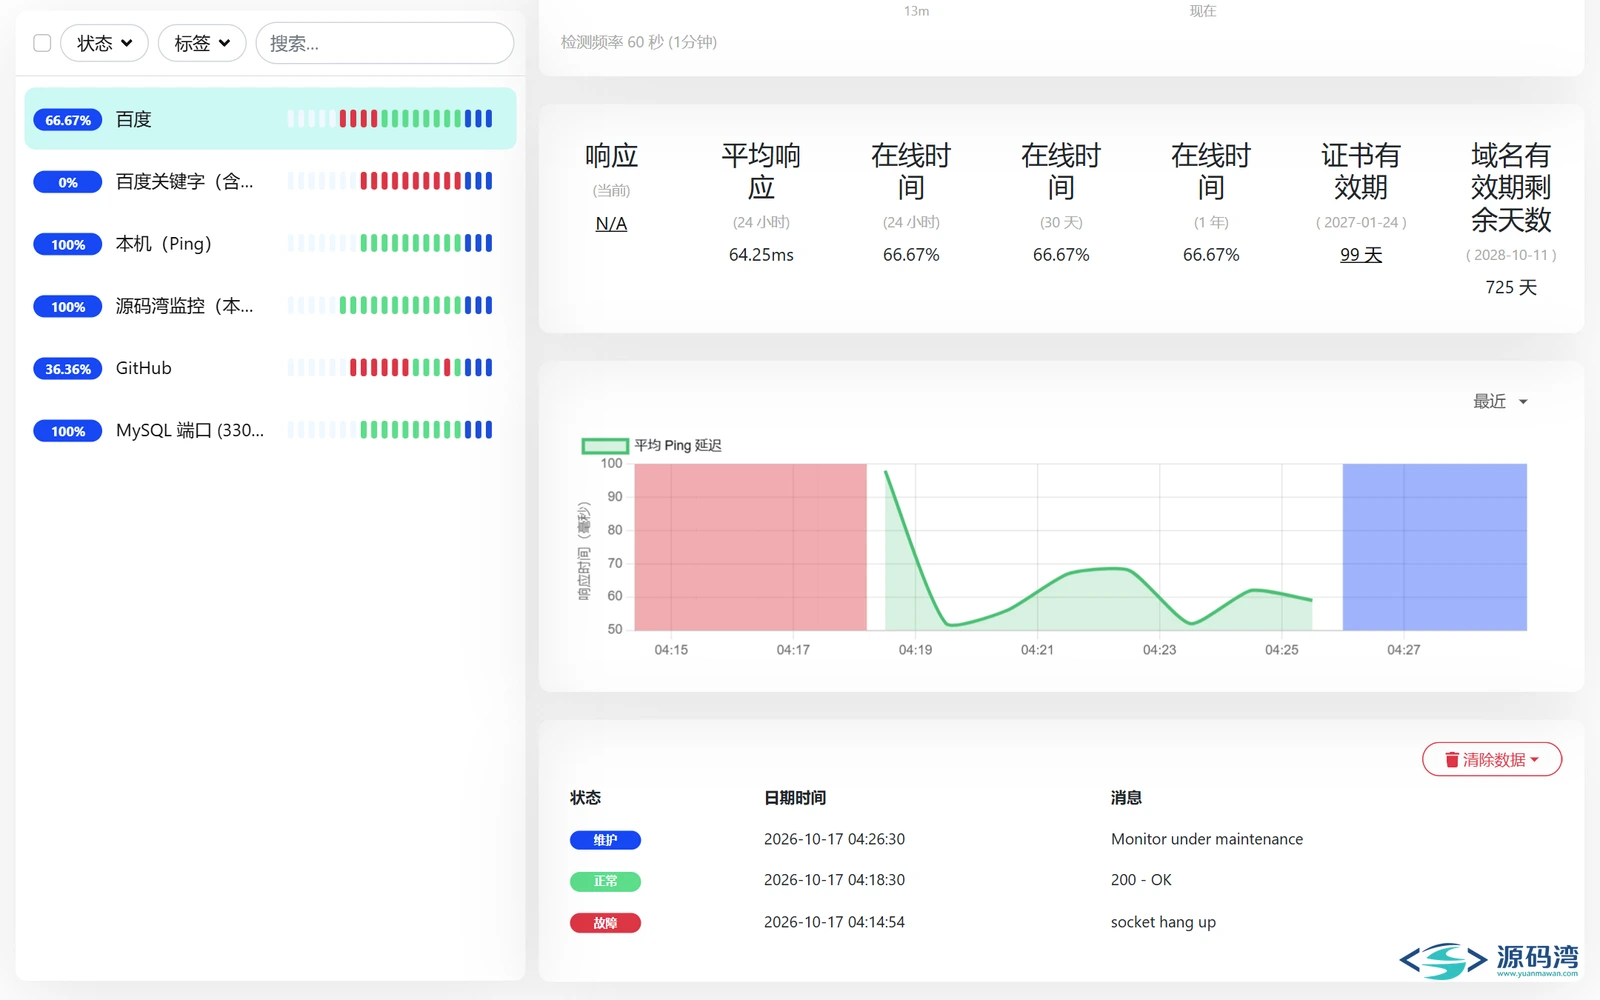The image size is (1600, 1000).
Task: Click the 100% badge beside 本机 (Ping)
Action: (68, 245)
